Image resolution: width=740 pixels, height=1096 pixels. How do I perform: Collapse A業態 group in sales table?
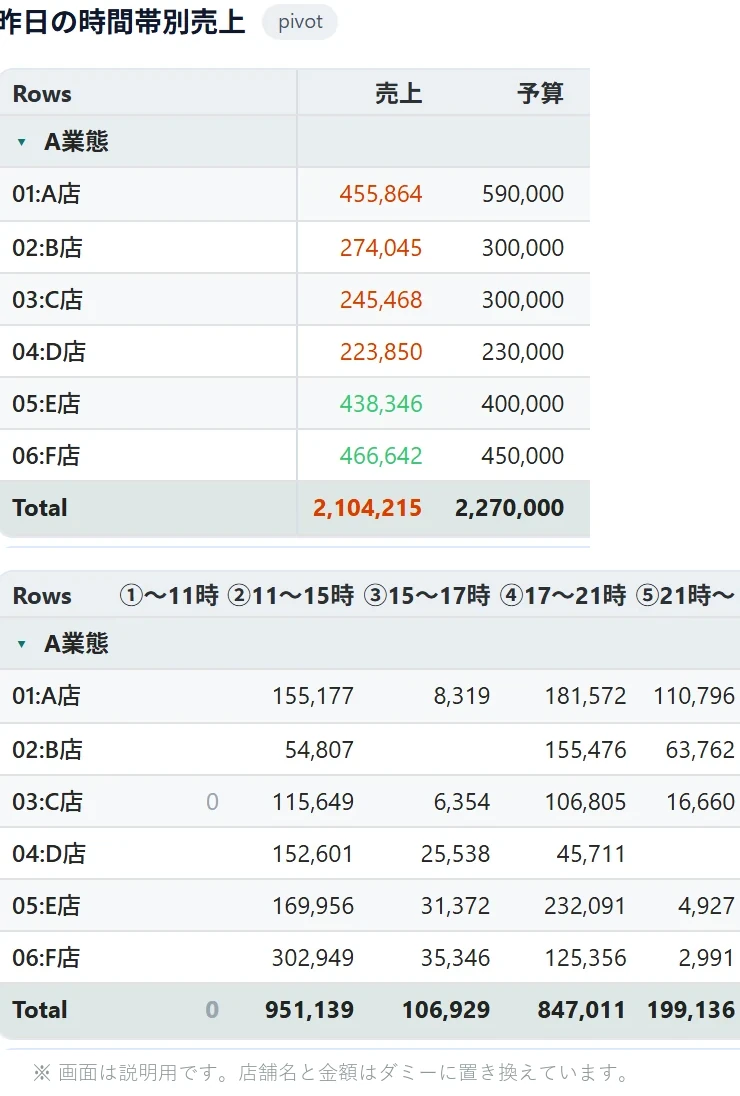click(22, 142)
